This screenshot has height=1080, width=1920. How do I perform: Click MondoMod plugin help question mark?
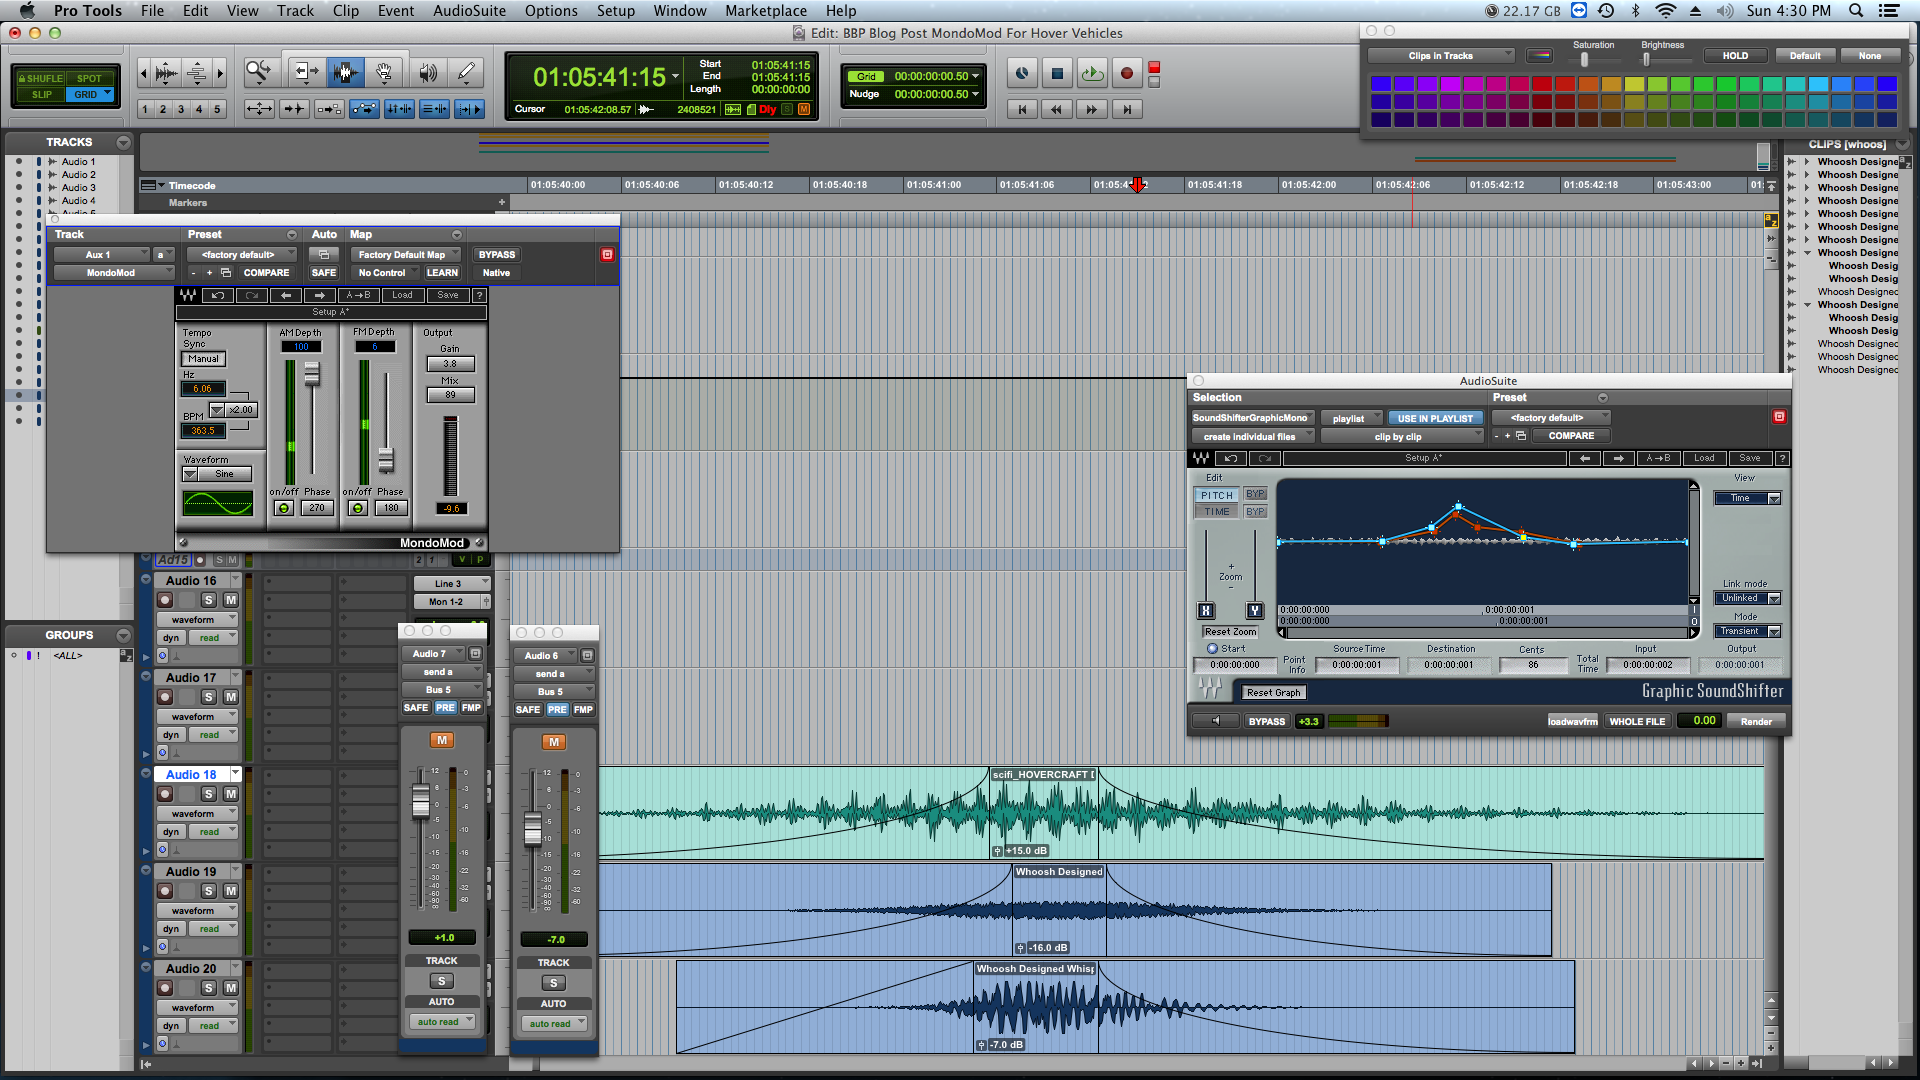coord(479,295)
